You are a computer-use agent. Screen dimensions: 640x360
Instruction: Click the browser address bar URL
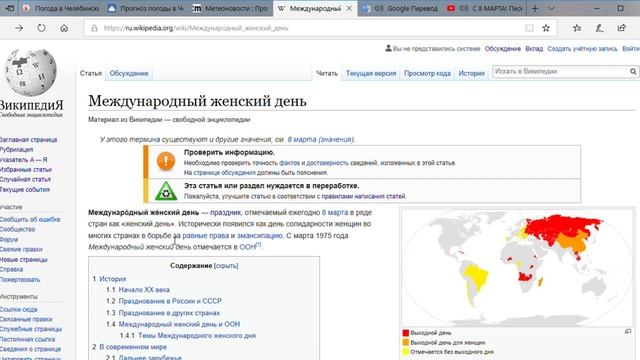point(196,28)
